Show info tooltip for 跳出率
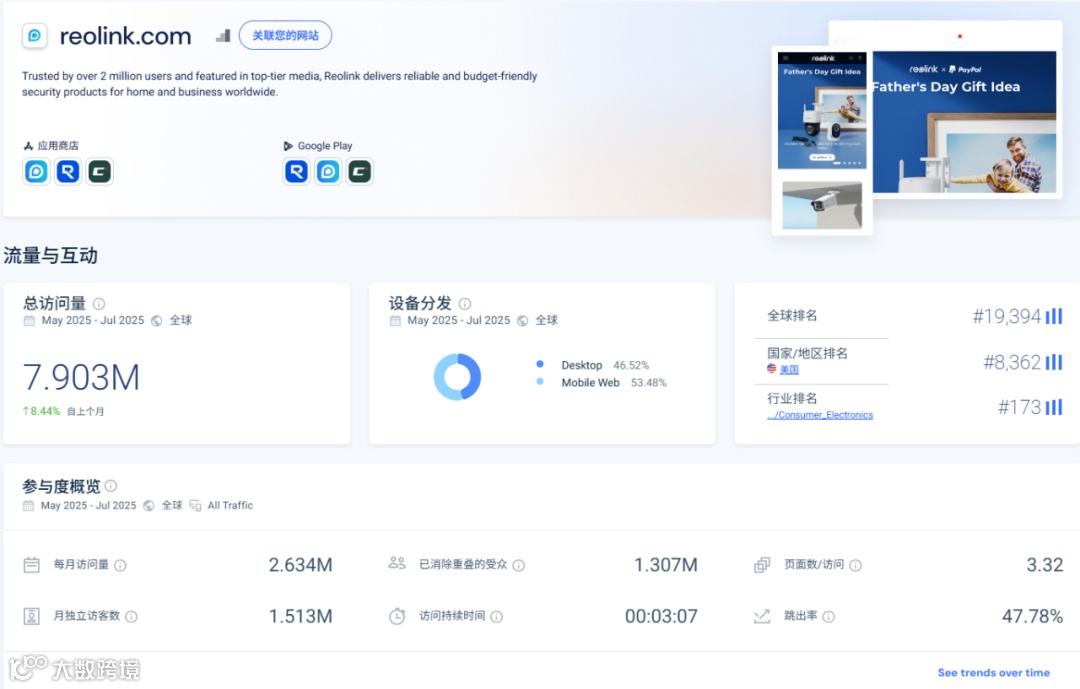Viewport: 1080px width, 689px height. [829, 617]
